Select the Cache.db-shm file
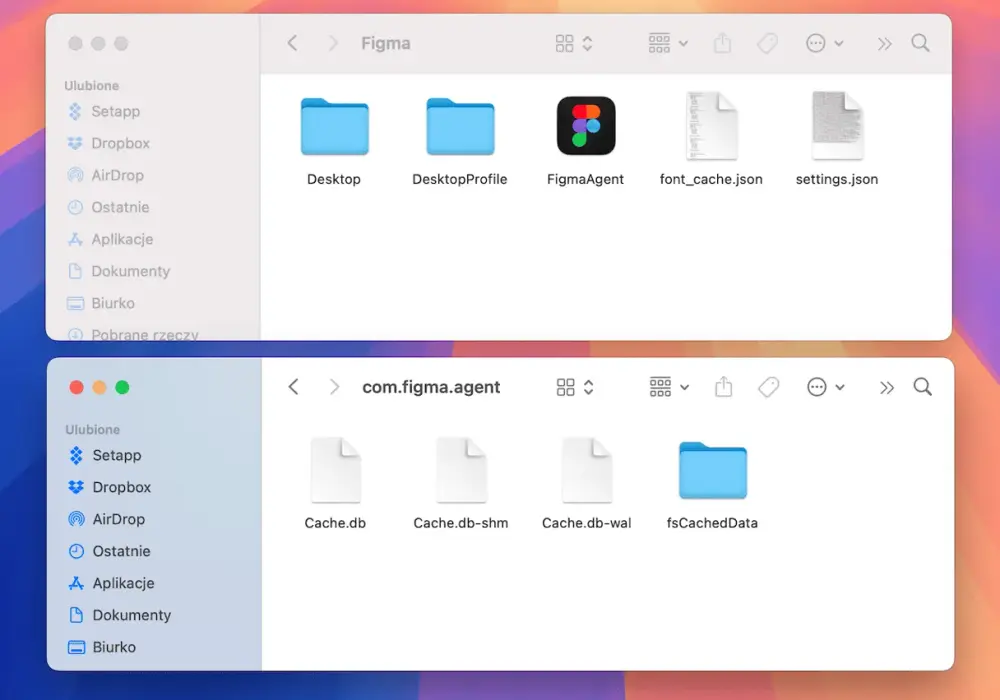This screenshot has height=700, width=1000. pos(461,470)
